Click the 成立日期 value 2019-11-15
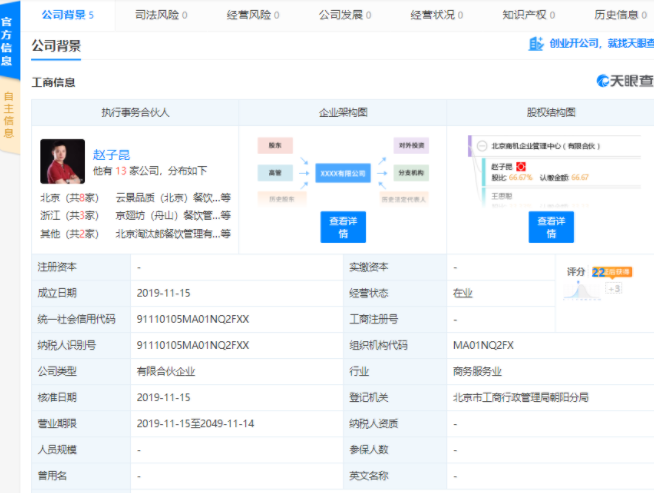 tap(164, 293)
